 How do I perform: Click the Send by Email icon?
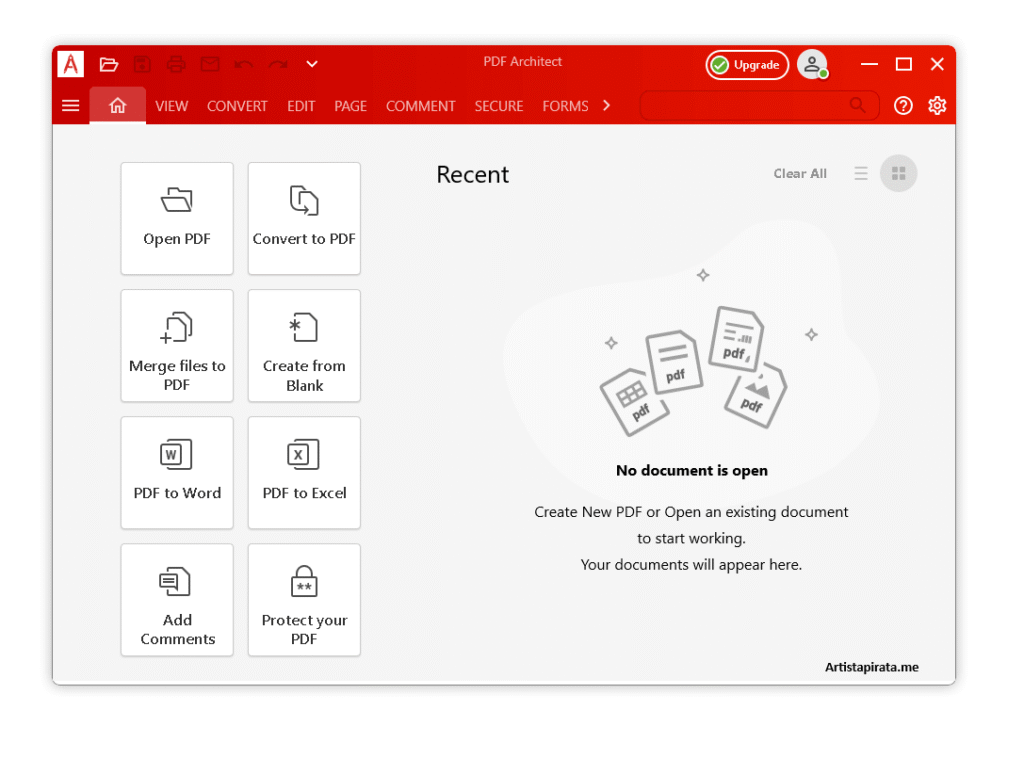point(210,63)
